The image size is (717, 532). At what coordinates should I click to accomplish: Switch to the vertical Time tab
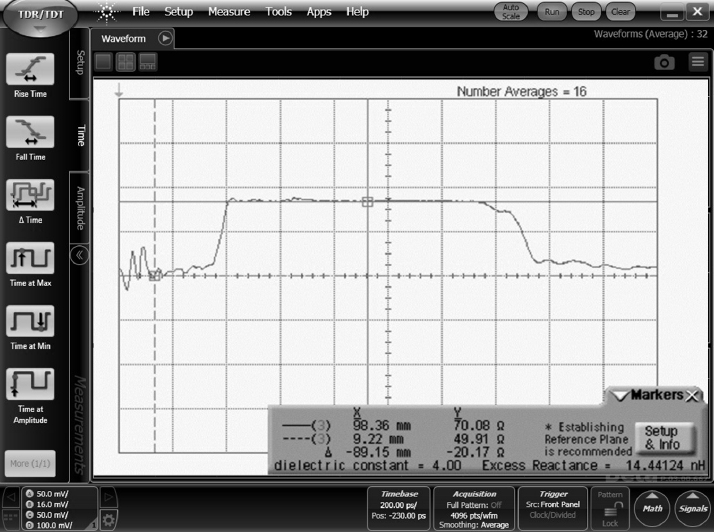coord(80,135)
